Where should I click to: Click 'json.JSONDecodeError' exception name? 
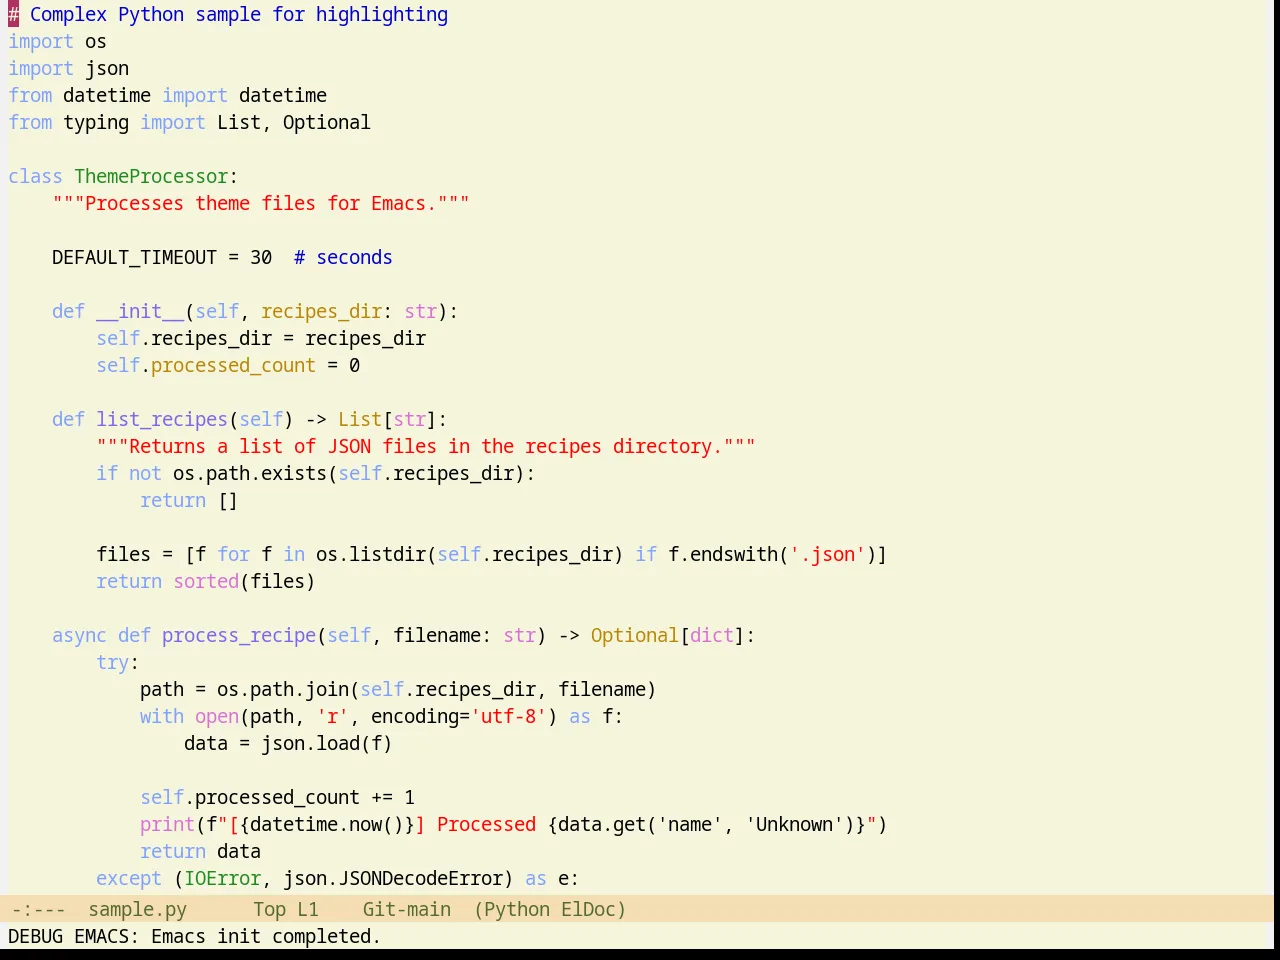pos(393,878)
